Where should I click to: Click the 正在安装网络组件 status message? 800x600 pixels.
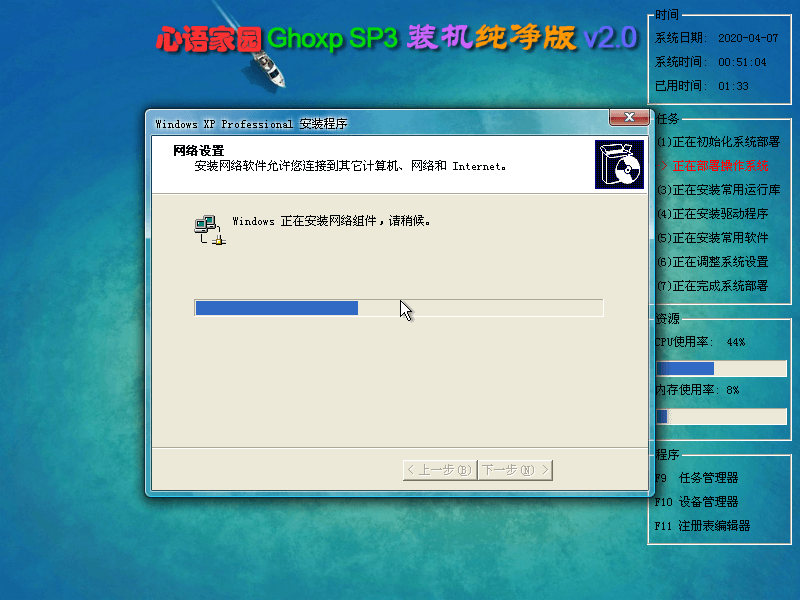point(332,221)
